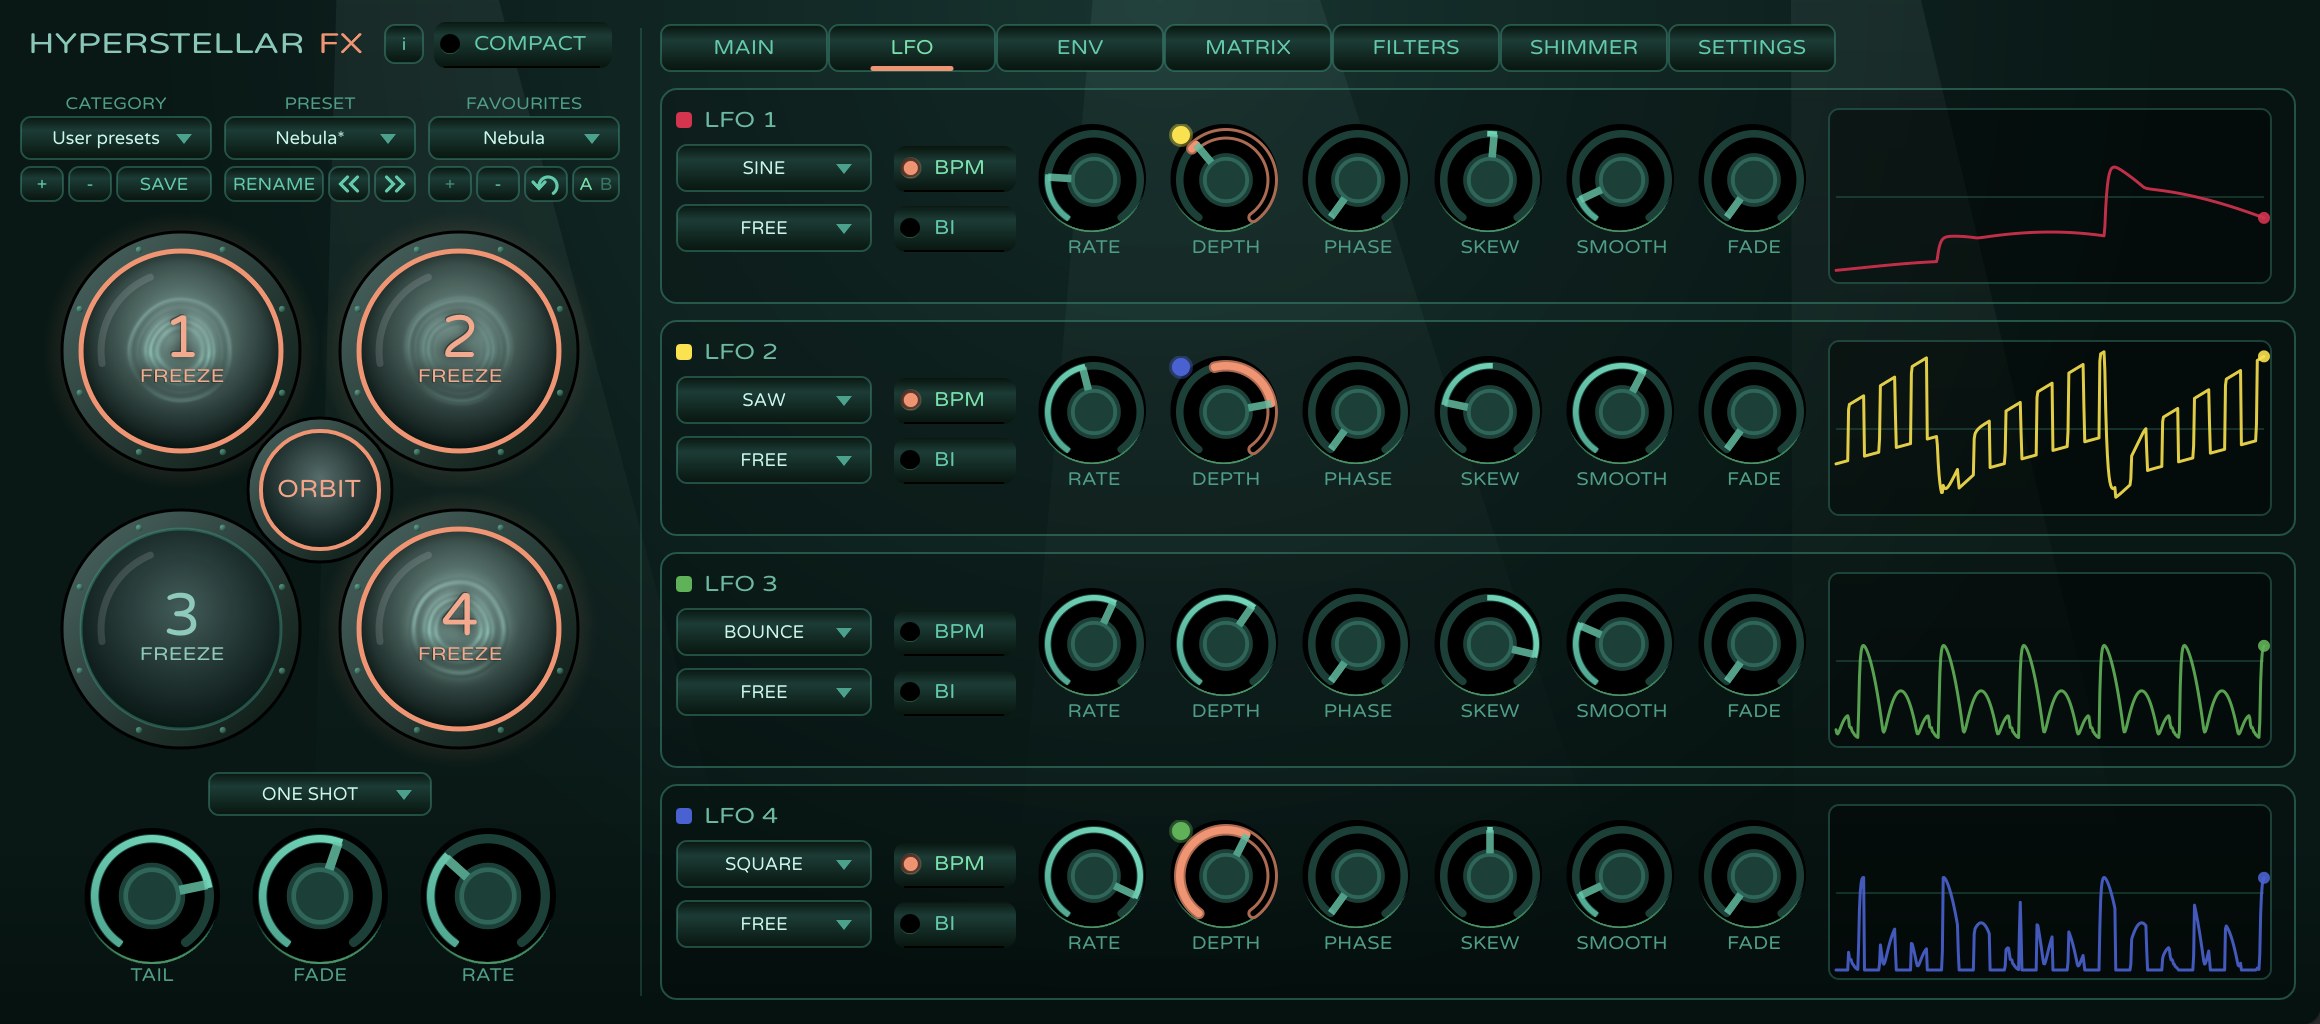Toggle the Compact mode switch

522,44
